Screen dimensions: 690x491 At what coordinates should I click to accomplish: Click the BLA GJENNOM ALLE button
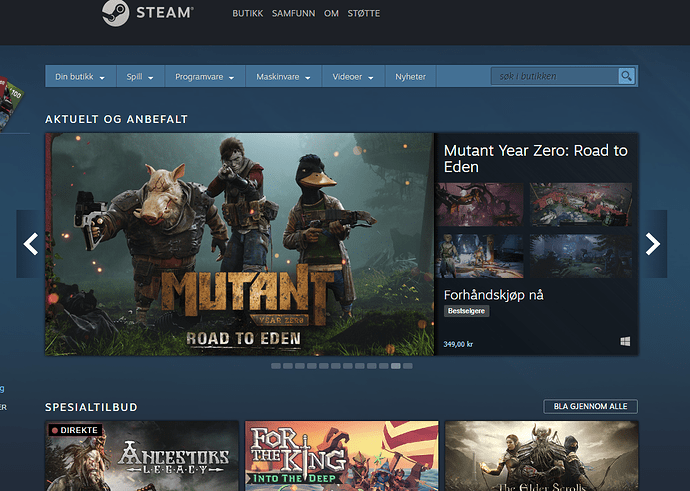coord(591,406)
